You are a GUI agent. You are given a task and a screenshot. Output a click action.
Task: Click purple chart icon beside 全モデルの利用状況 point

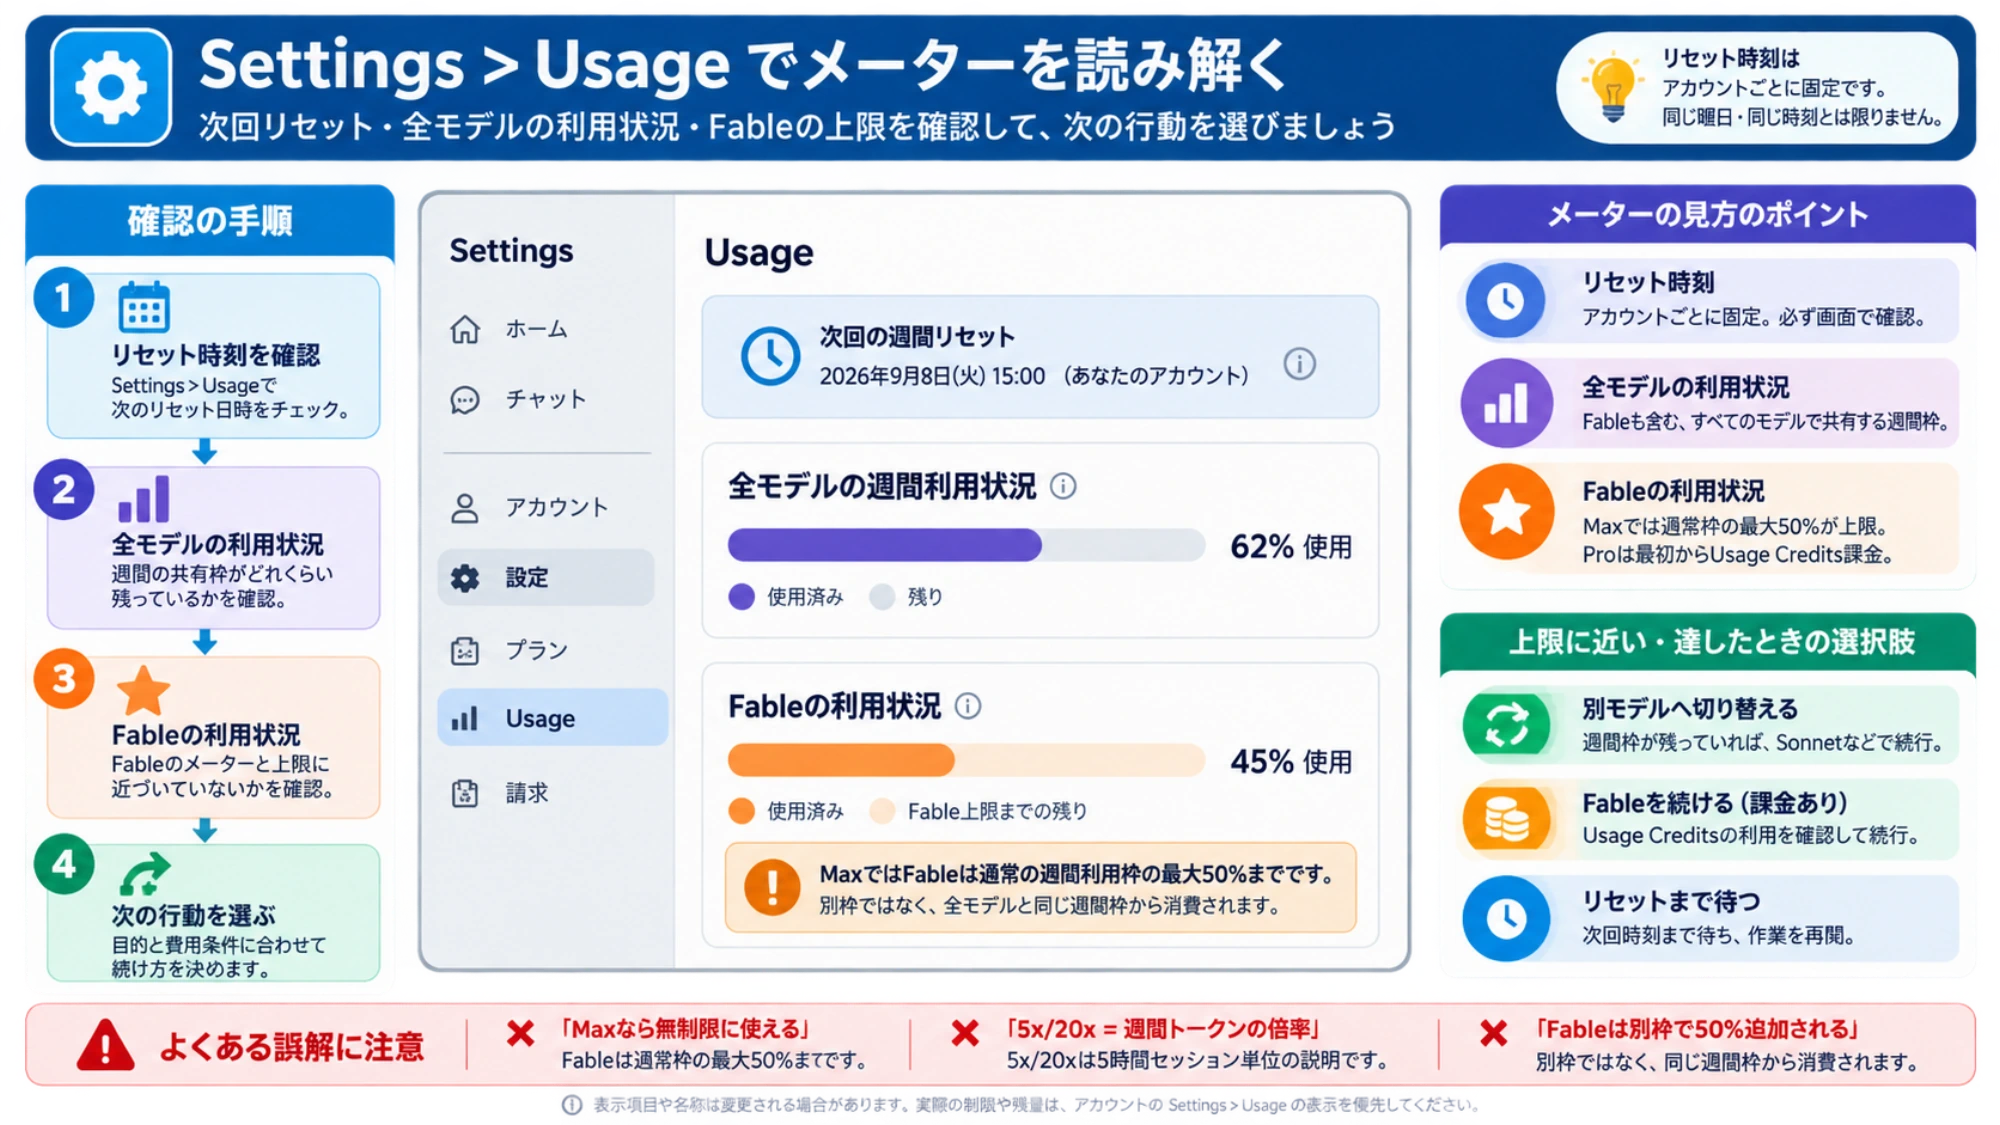tap(1506, 403)
